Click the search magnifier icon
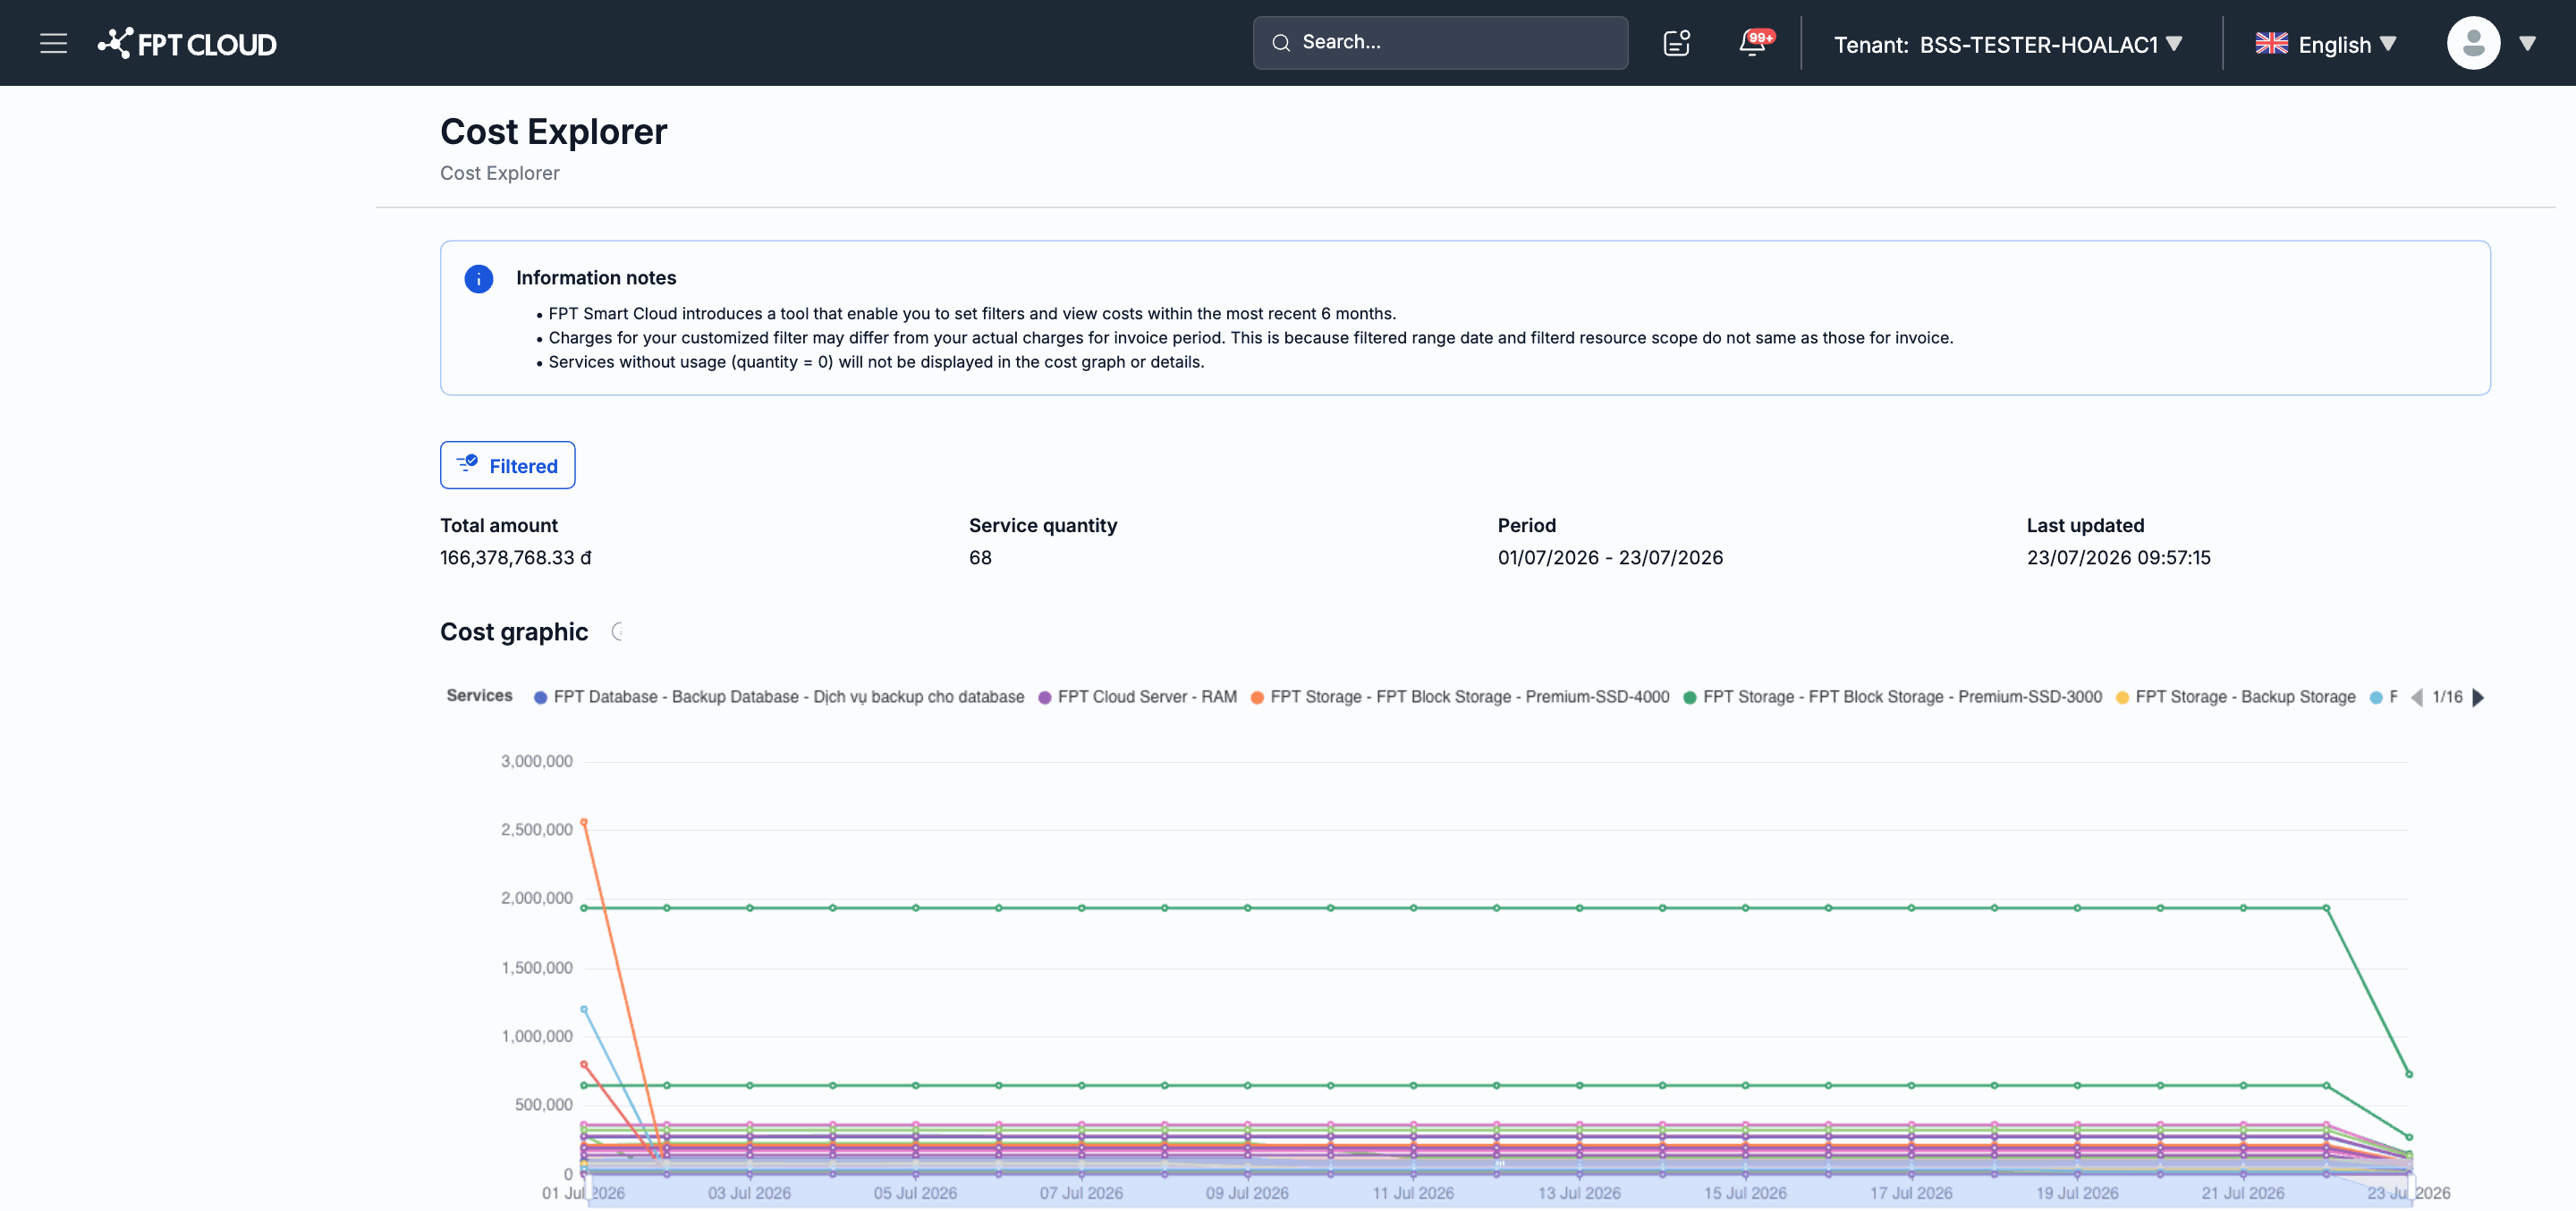This screenshot has height=1211, width=2576. coord(1280,43)
